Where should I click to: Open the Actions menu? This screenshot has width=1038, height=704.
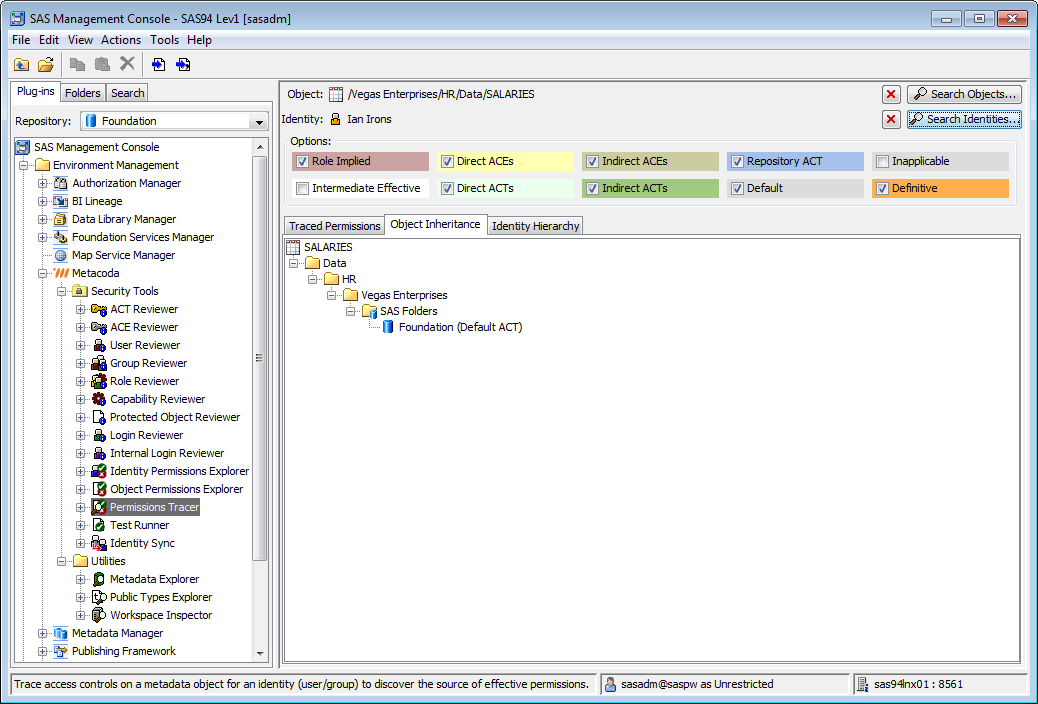(120, 40)
